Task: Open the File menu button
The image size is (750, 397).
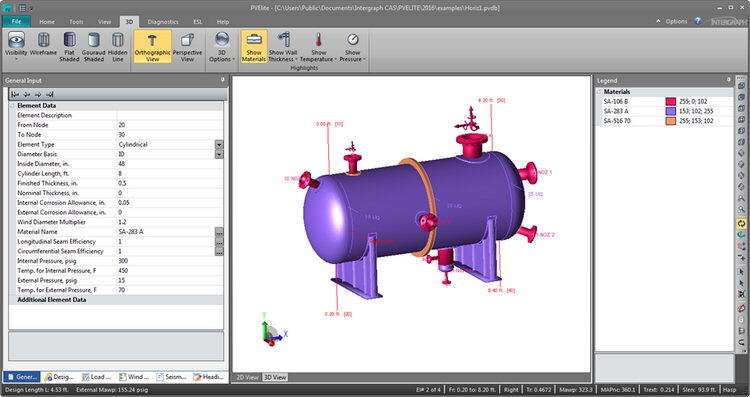Action: (17, 21)
